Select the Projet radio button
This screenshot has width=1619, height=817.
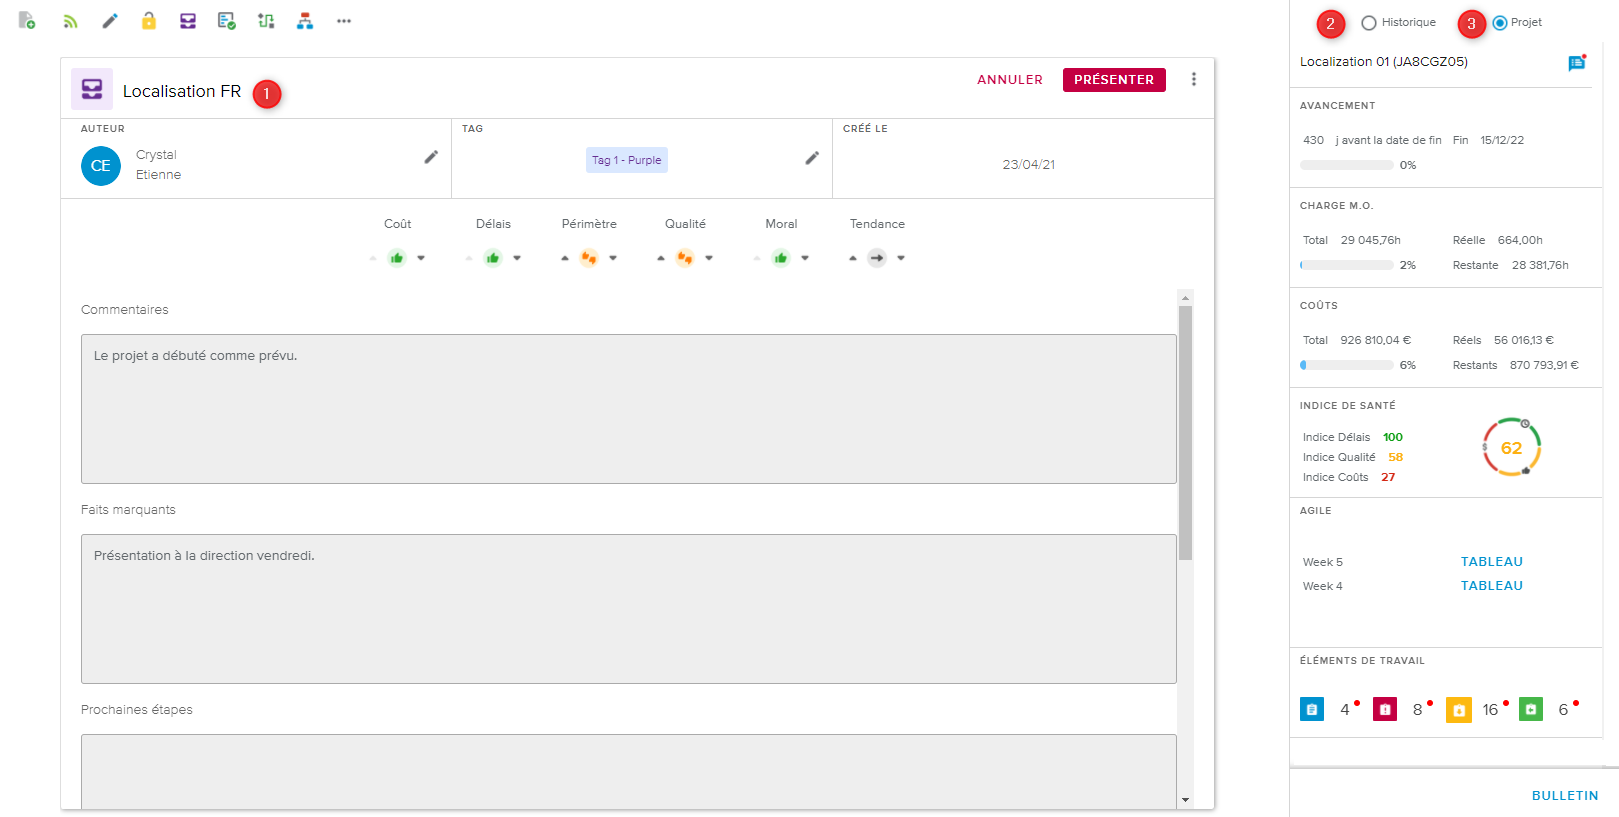point(1500,23)
